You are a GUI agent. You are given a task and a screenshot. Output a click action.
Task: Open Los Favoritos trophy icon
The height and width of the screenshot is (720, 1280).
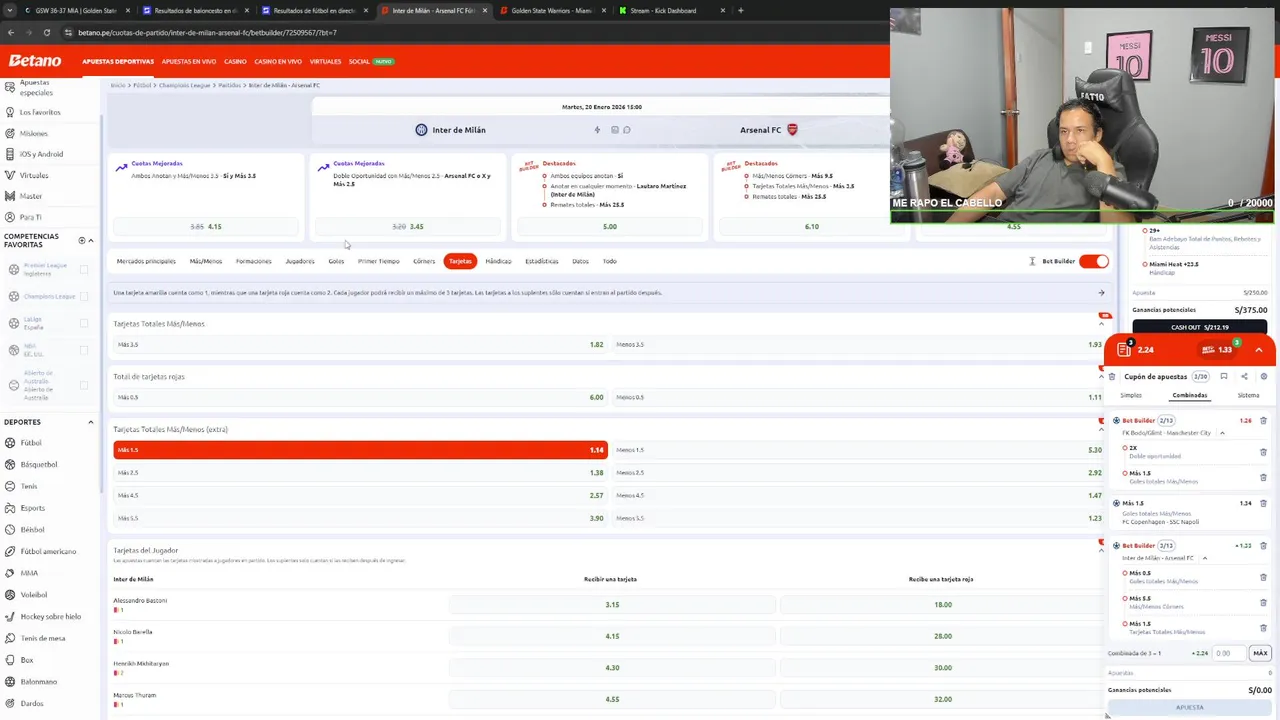(11, 112)
